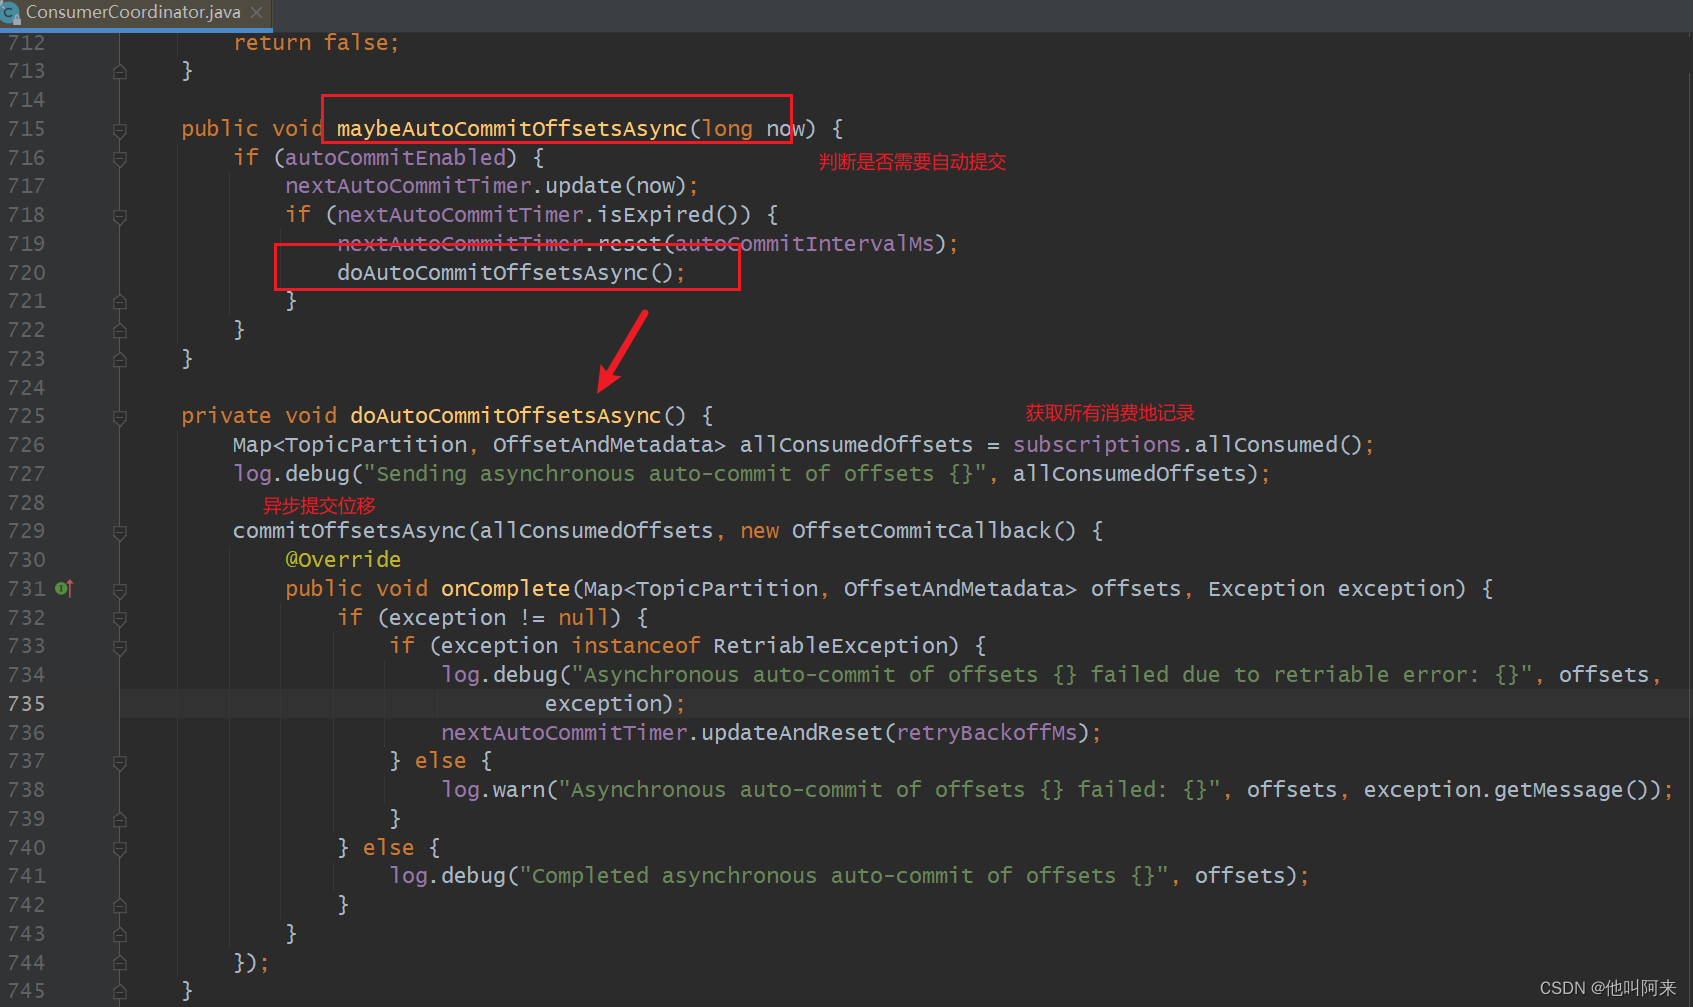This screenshot has height=1007, width=1693.
Task: Click 'exception);' on line 735
Action: 615,704
